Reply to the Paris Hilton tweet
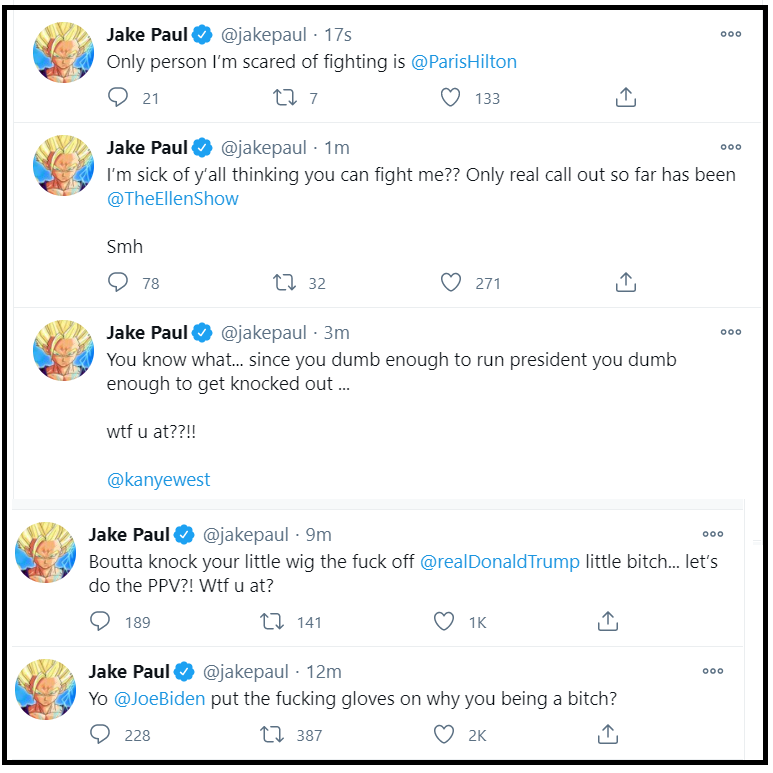The height and width of the screenshot is (773, 773). coord(118,97)
